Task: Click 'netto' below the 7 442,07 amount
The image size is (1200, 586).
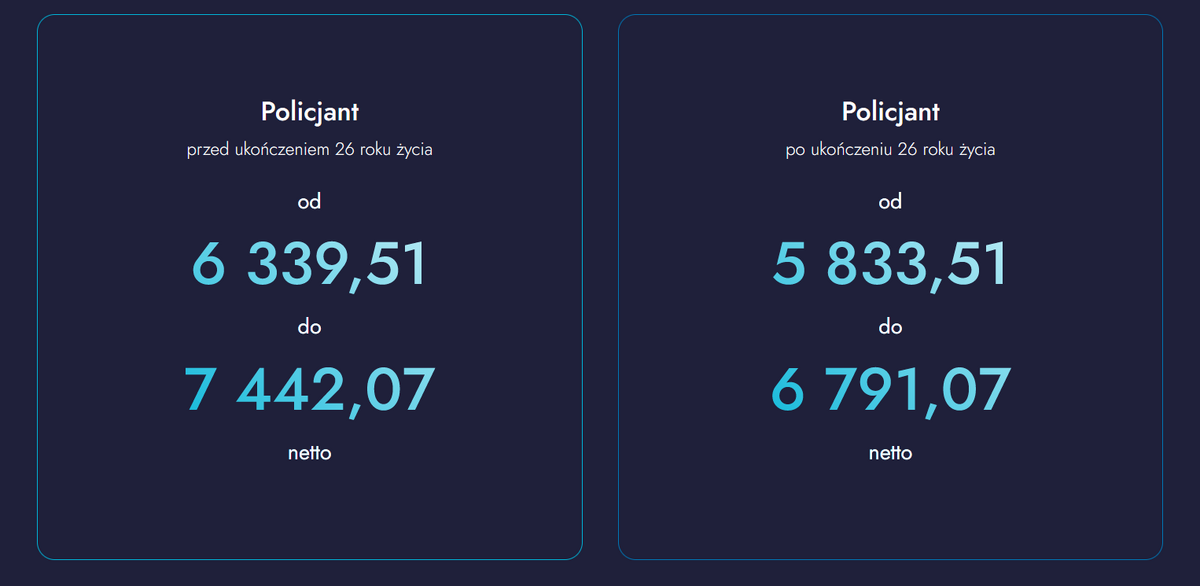Action: 309,453
